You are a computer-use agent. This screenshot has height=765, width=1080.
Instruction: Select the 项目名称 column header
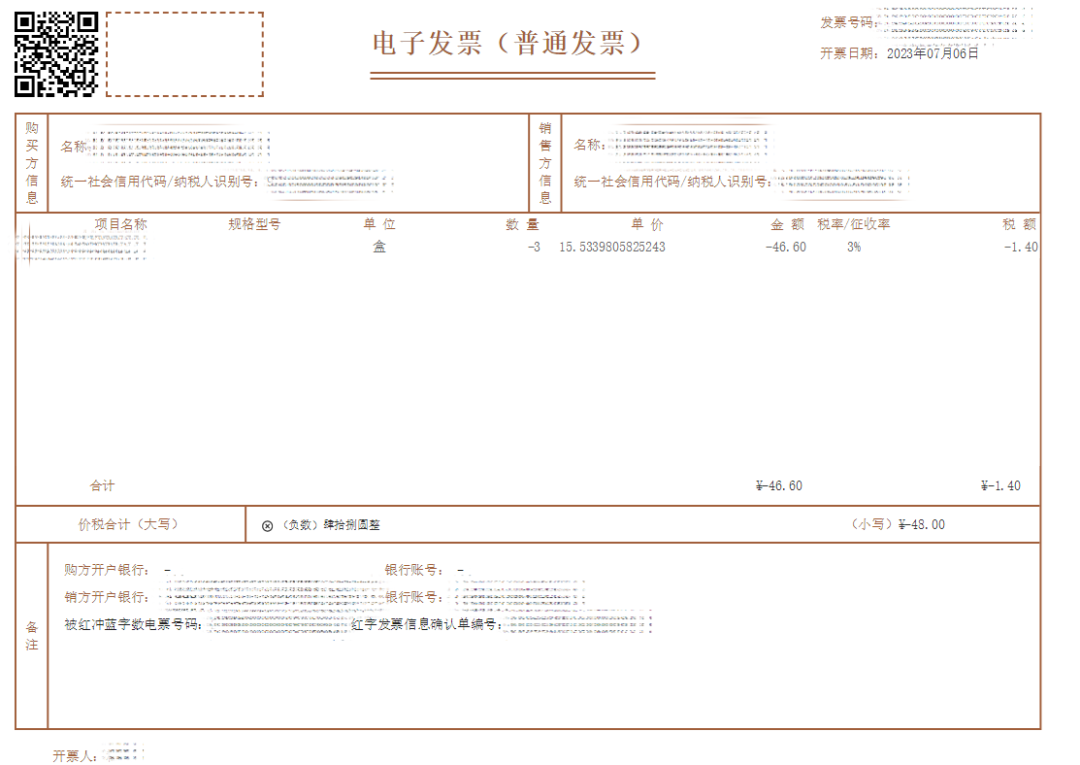[120, 224]
